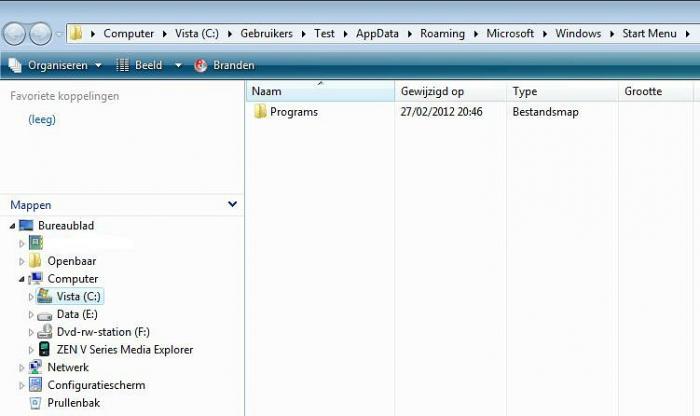The width and height of the screenshot is (700, 416).
Task: Collapse the Bureaublad tree node
Action: coord(12,226)
